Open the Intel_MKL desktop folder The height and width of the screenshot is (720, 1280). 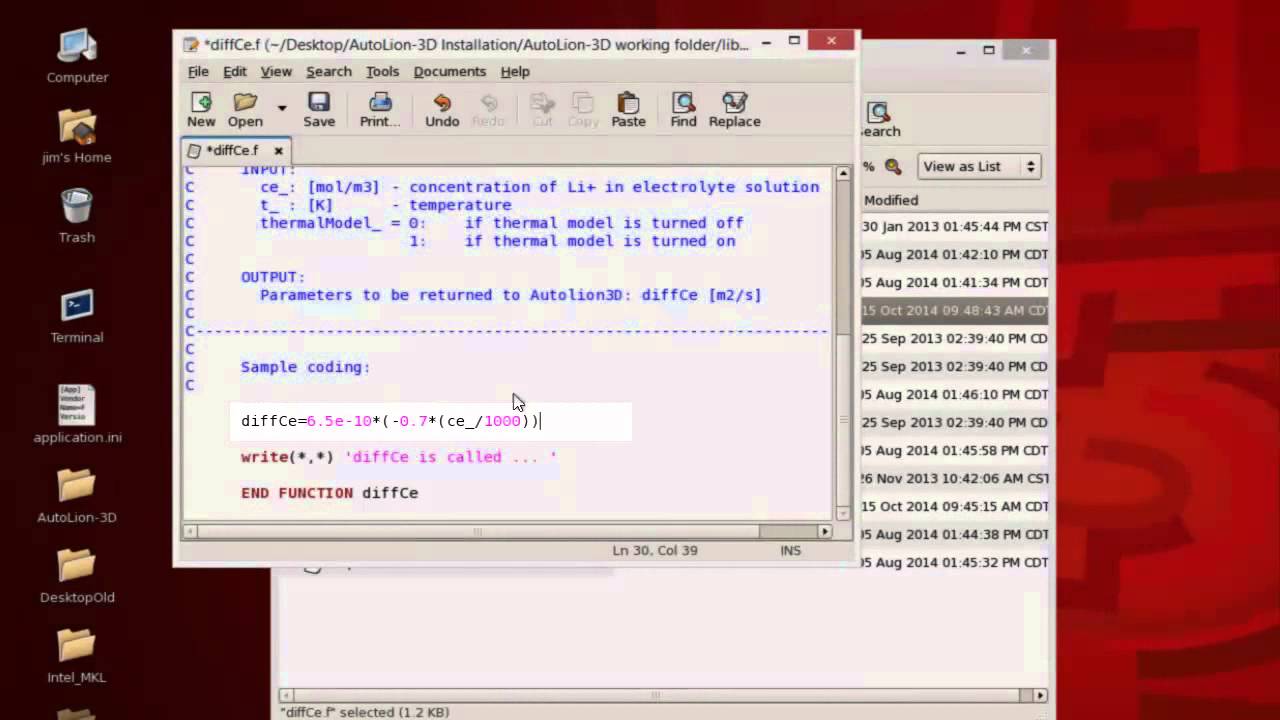[77, 655]
